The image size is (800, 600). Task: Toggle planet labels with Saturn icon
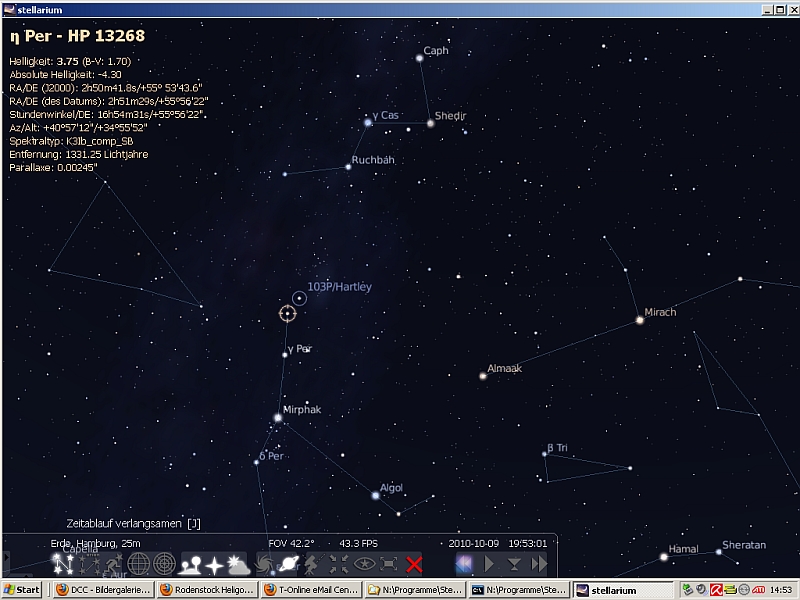point(289,565)
